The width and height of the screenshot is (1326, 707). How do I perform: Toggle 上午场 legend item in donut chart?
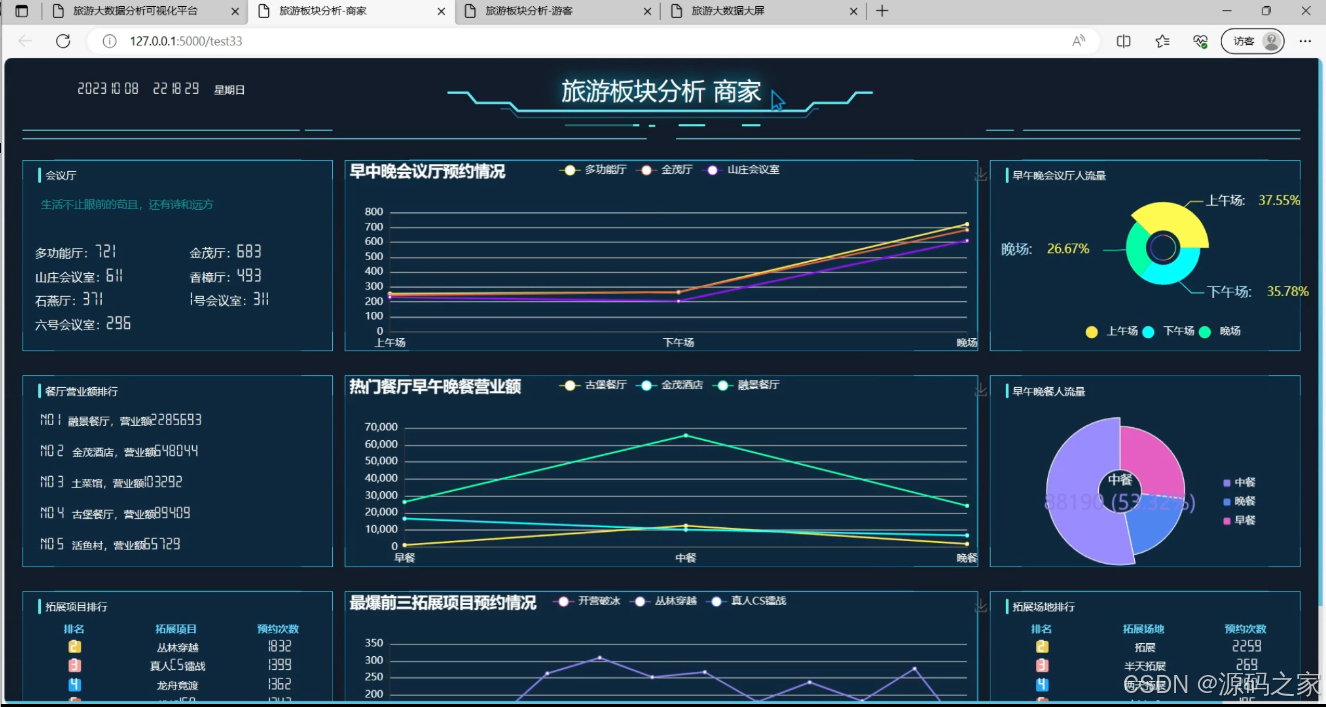pyautogui.click(x=1111, y=331)
